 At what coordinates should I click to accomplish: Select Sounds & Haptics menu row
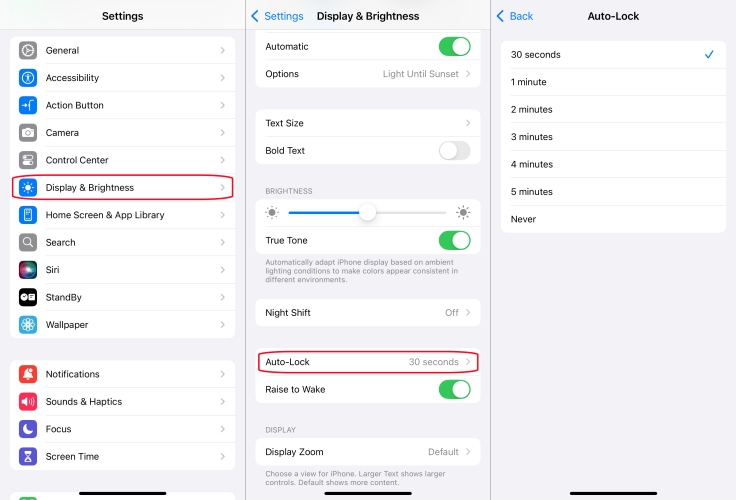point(123,401)
